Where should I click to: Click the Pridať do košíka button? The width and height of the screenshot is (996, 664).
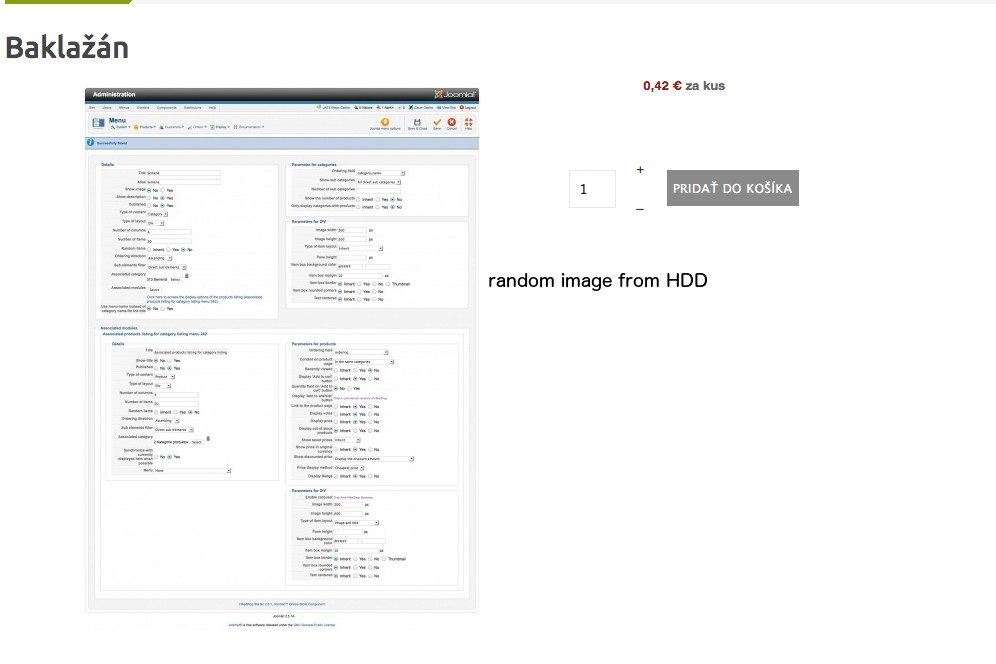click(x=732, y=188)
